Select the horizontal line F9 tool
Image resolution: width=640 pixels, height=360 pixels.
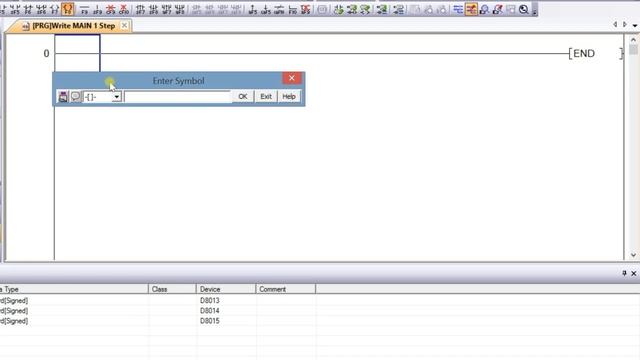click(84, 9)
